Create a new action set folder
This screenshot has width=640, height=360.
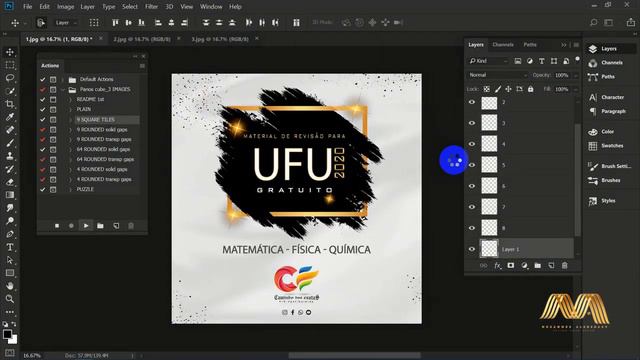click(100, 226)
